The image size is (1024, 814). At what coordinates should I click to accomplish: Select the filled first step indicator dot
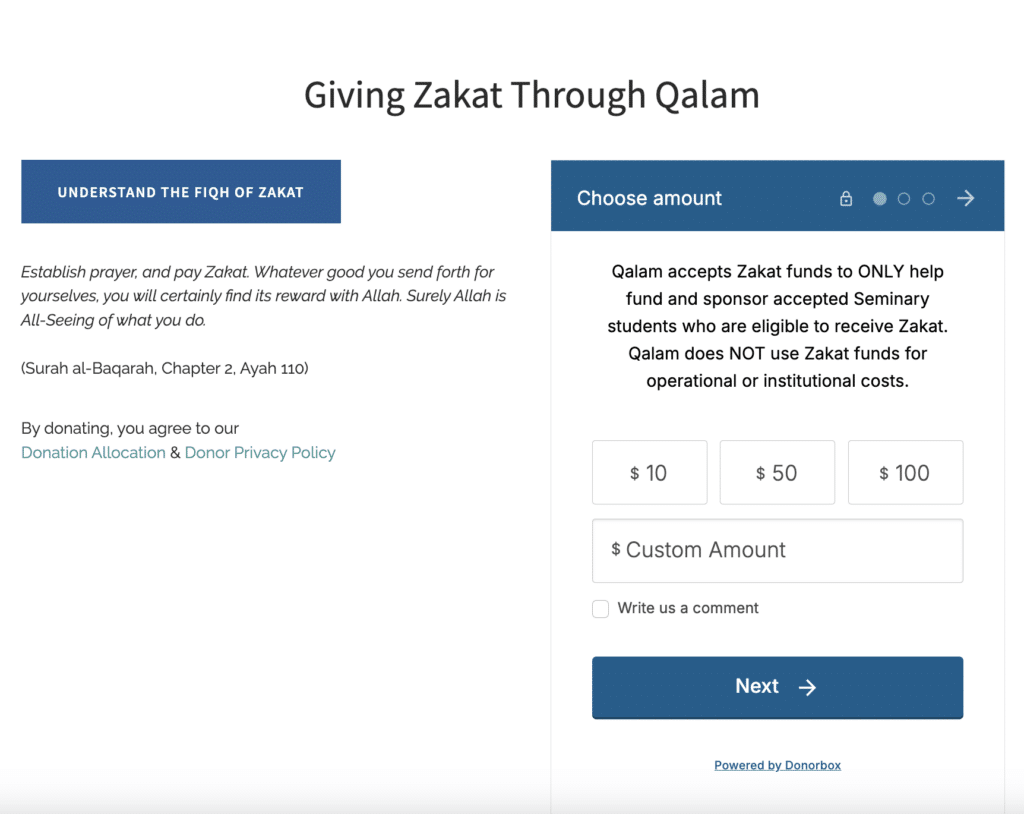(879, 198)
